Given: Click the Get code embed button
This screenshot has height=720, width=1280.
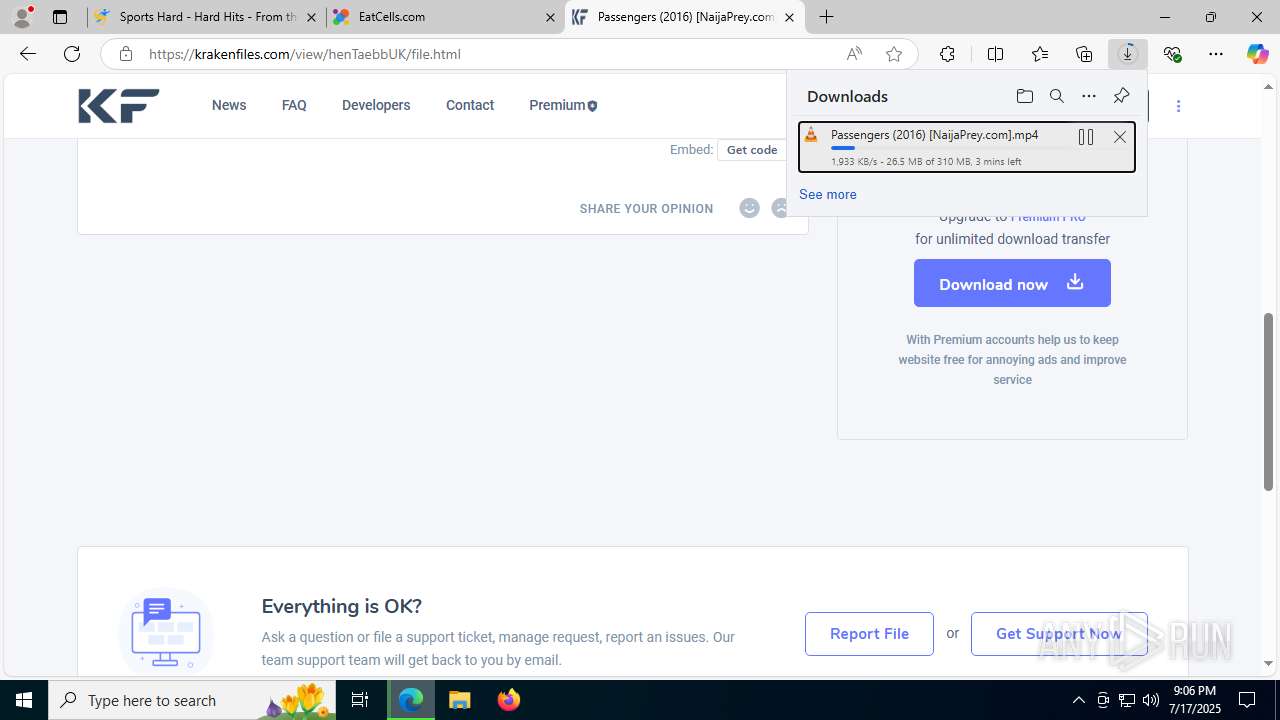Looking at the screenshot, I should click(752, 150).
